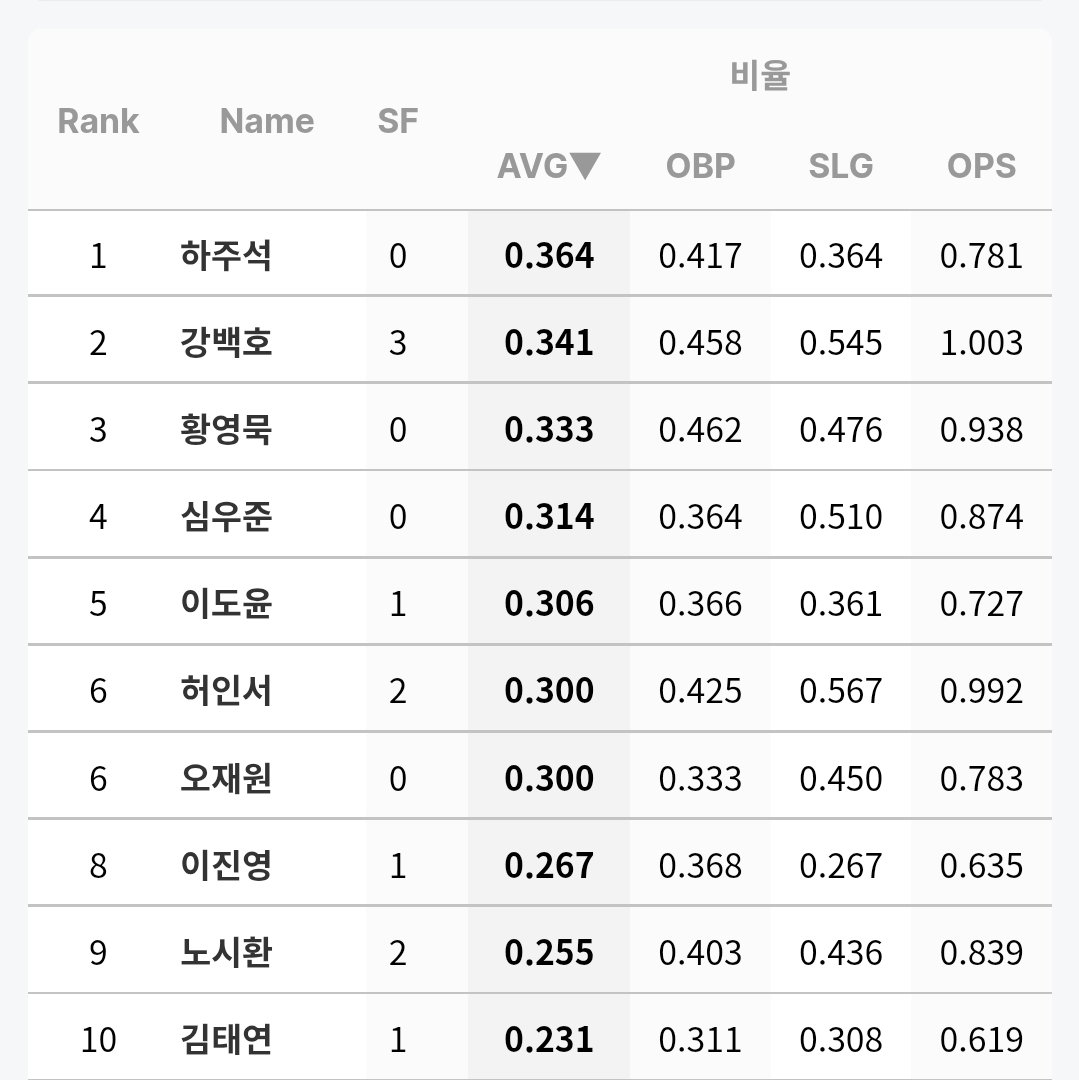Sort table by OPS column
Image resolution: width=1079 pixels, height=1080 pixels.
(x=981, y=166)
